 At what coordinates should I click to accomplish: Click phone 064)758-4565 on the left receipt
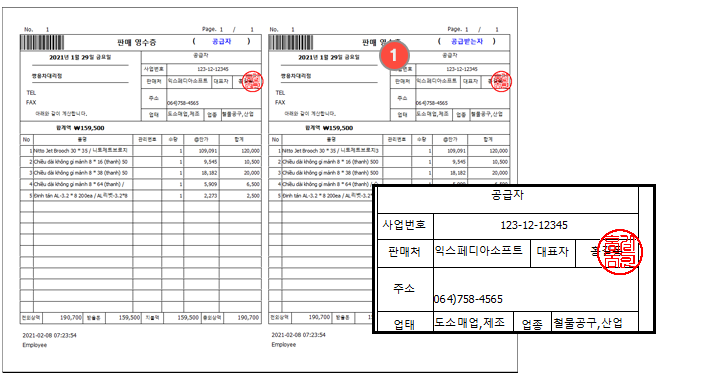click(183, 103)
